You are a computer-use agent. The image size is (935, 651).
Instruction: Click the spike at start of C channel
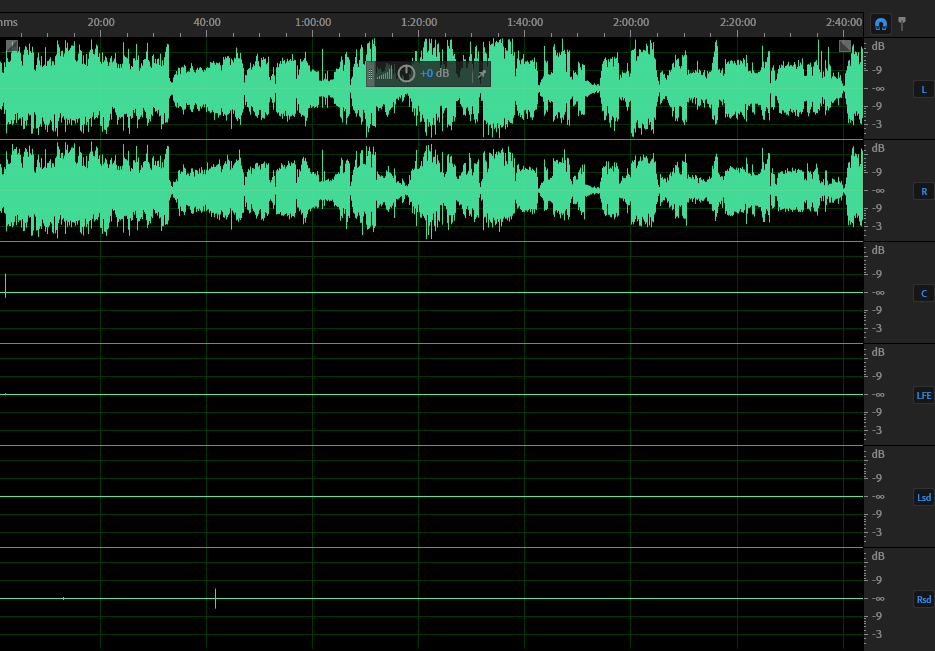(5, 286)
